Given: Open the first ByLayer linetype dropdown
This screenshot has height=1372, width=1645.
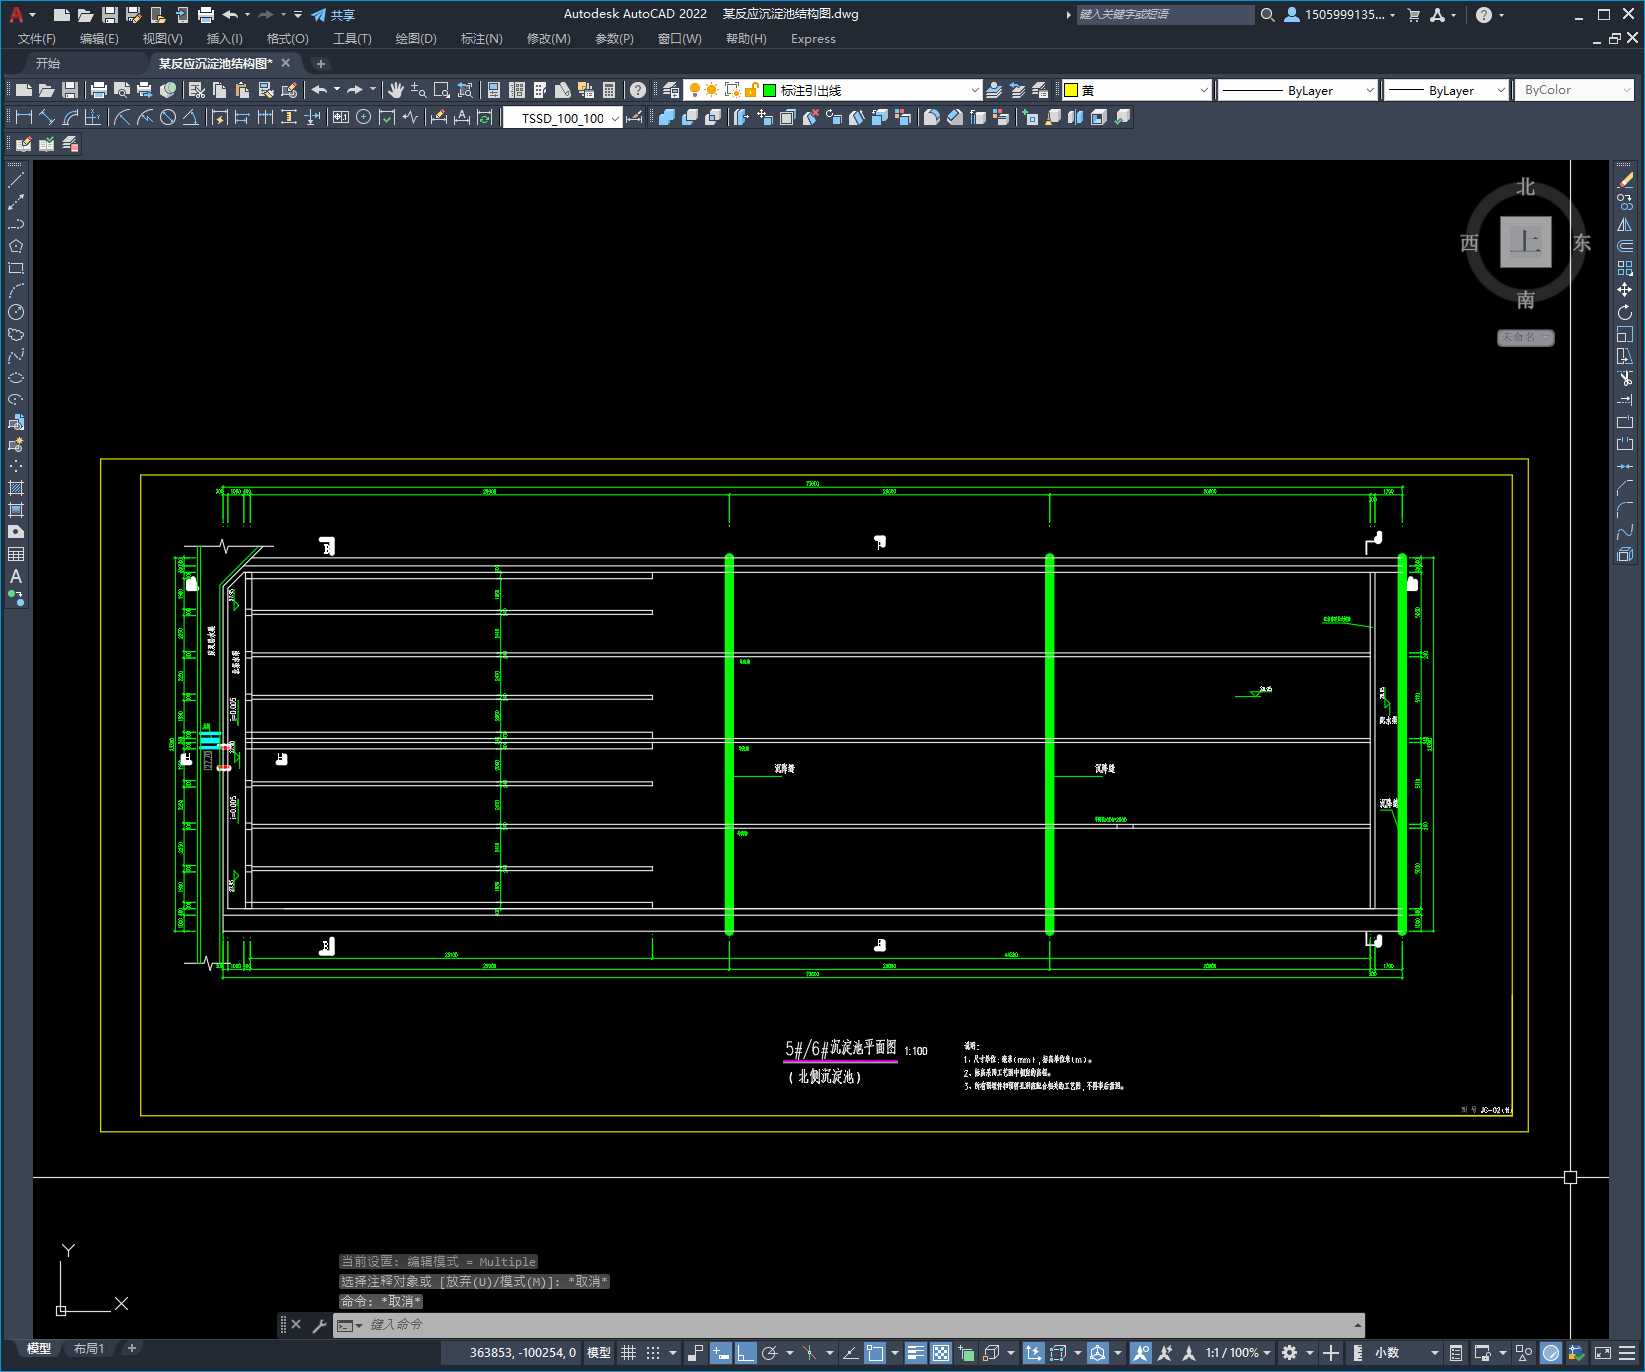Looking at the screenshot, I should click(x=1298, y=90).
